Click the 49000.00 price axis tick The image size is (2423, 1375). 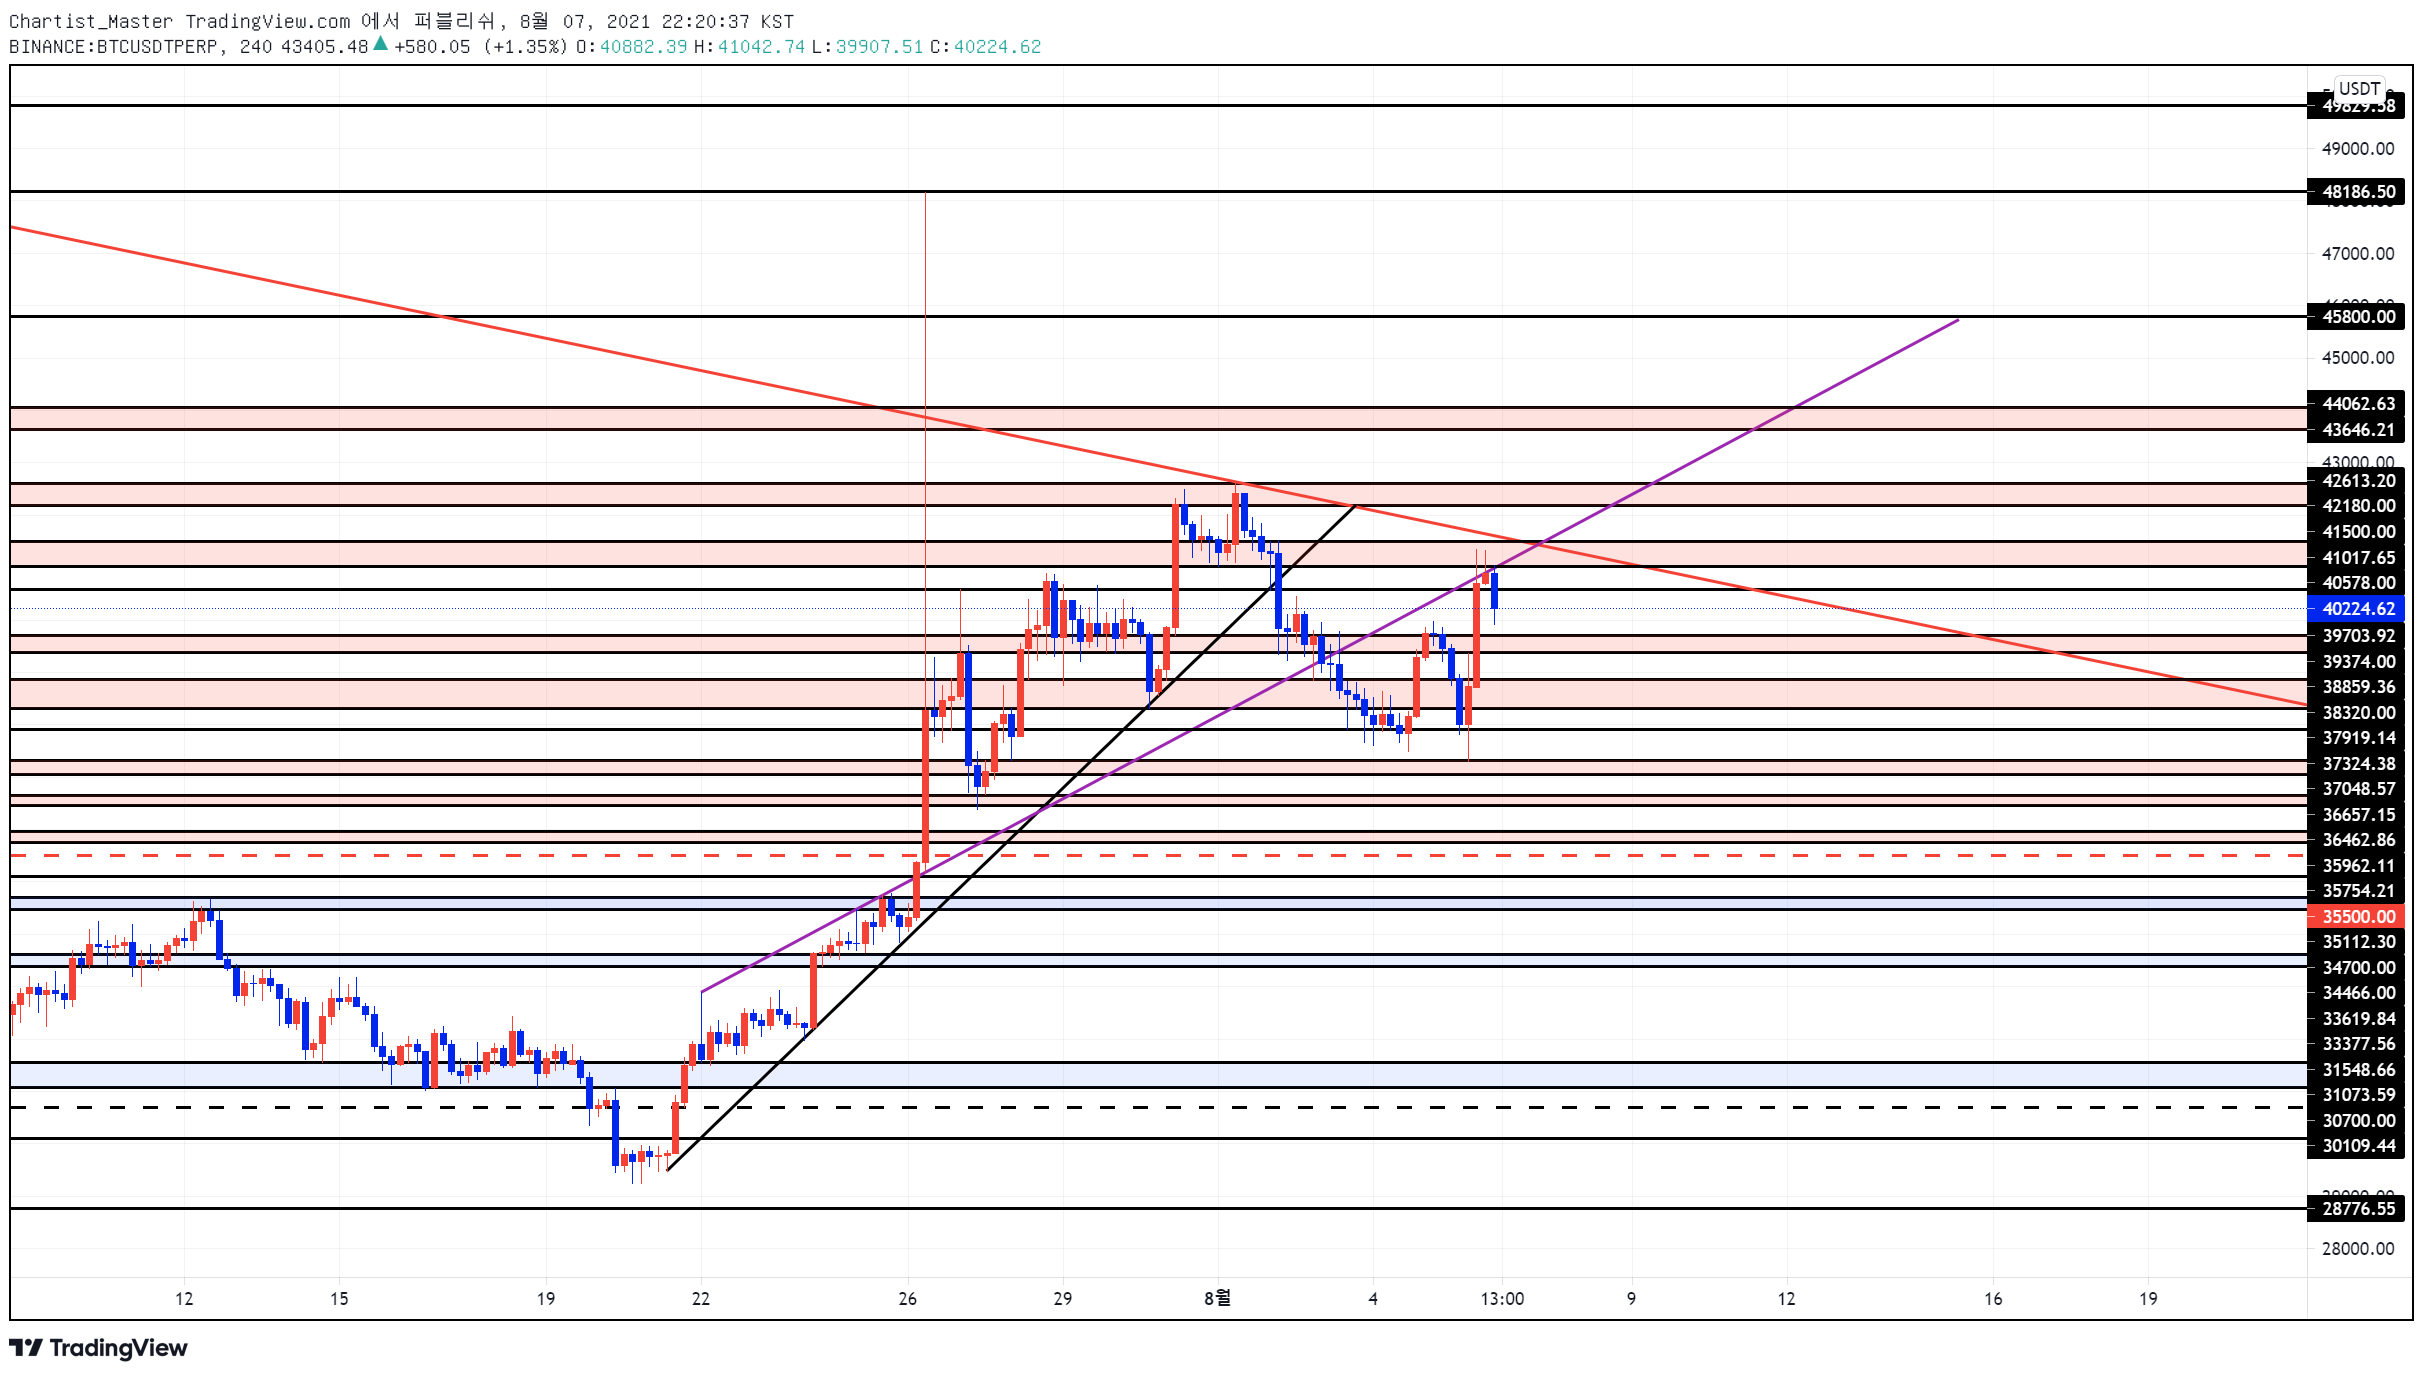pyautogui.click(x=2358, y=148)
